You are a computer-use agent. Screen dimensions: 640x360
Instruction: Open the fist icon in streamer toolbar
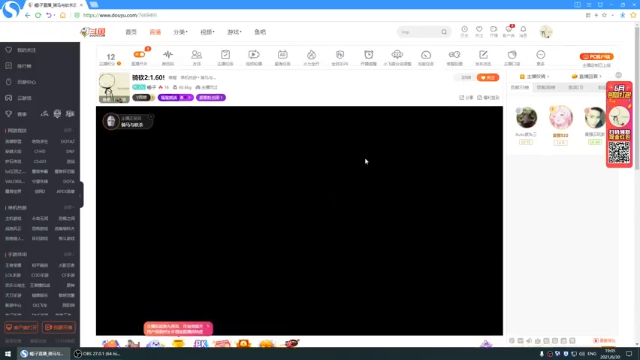pyautogui.click(x=512, y=54)
